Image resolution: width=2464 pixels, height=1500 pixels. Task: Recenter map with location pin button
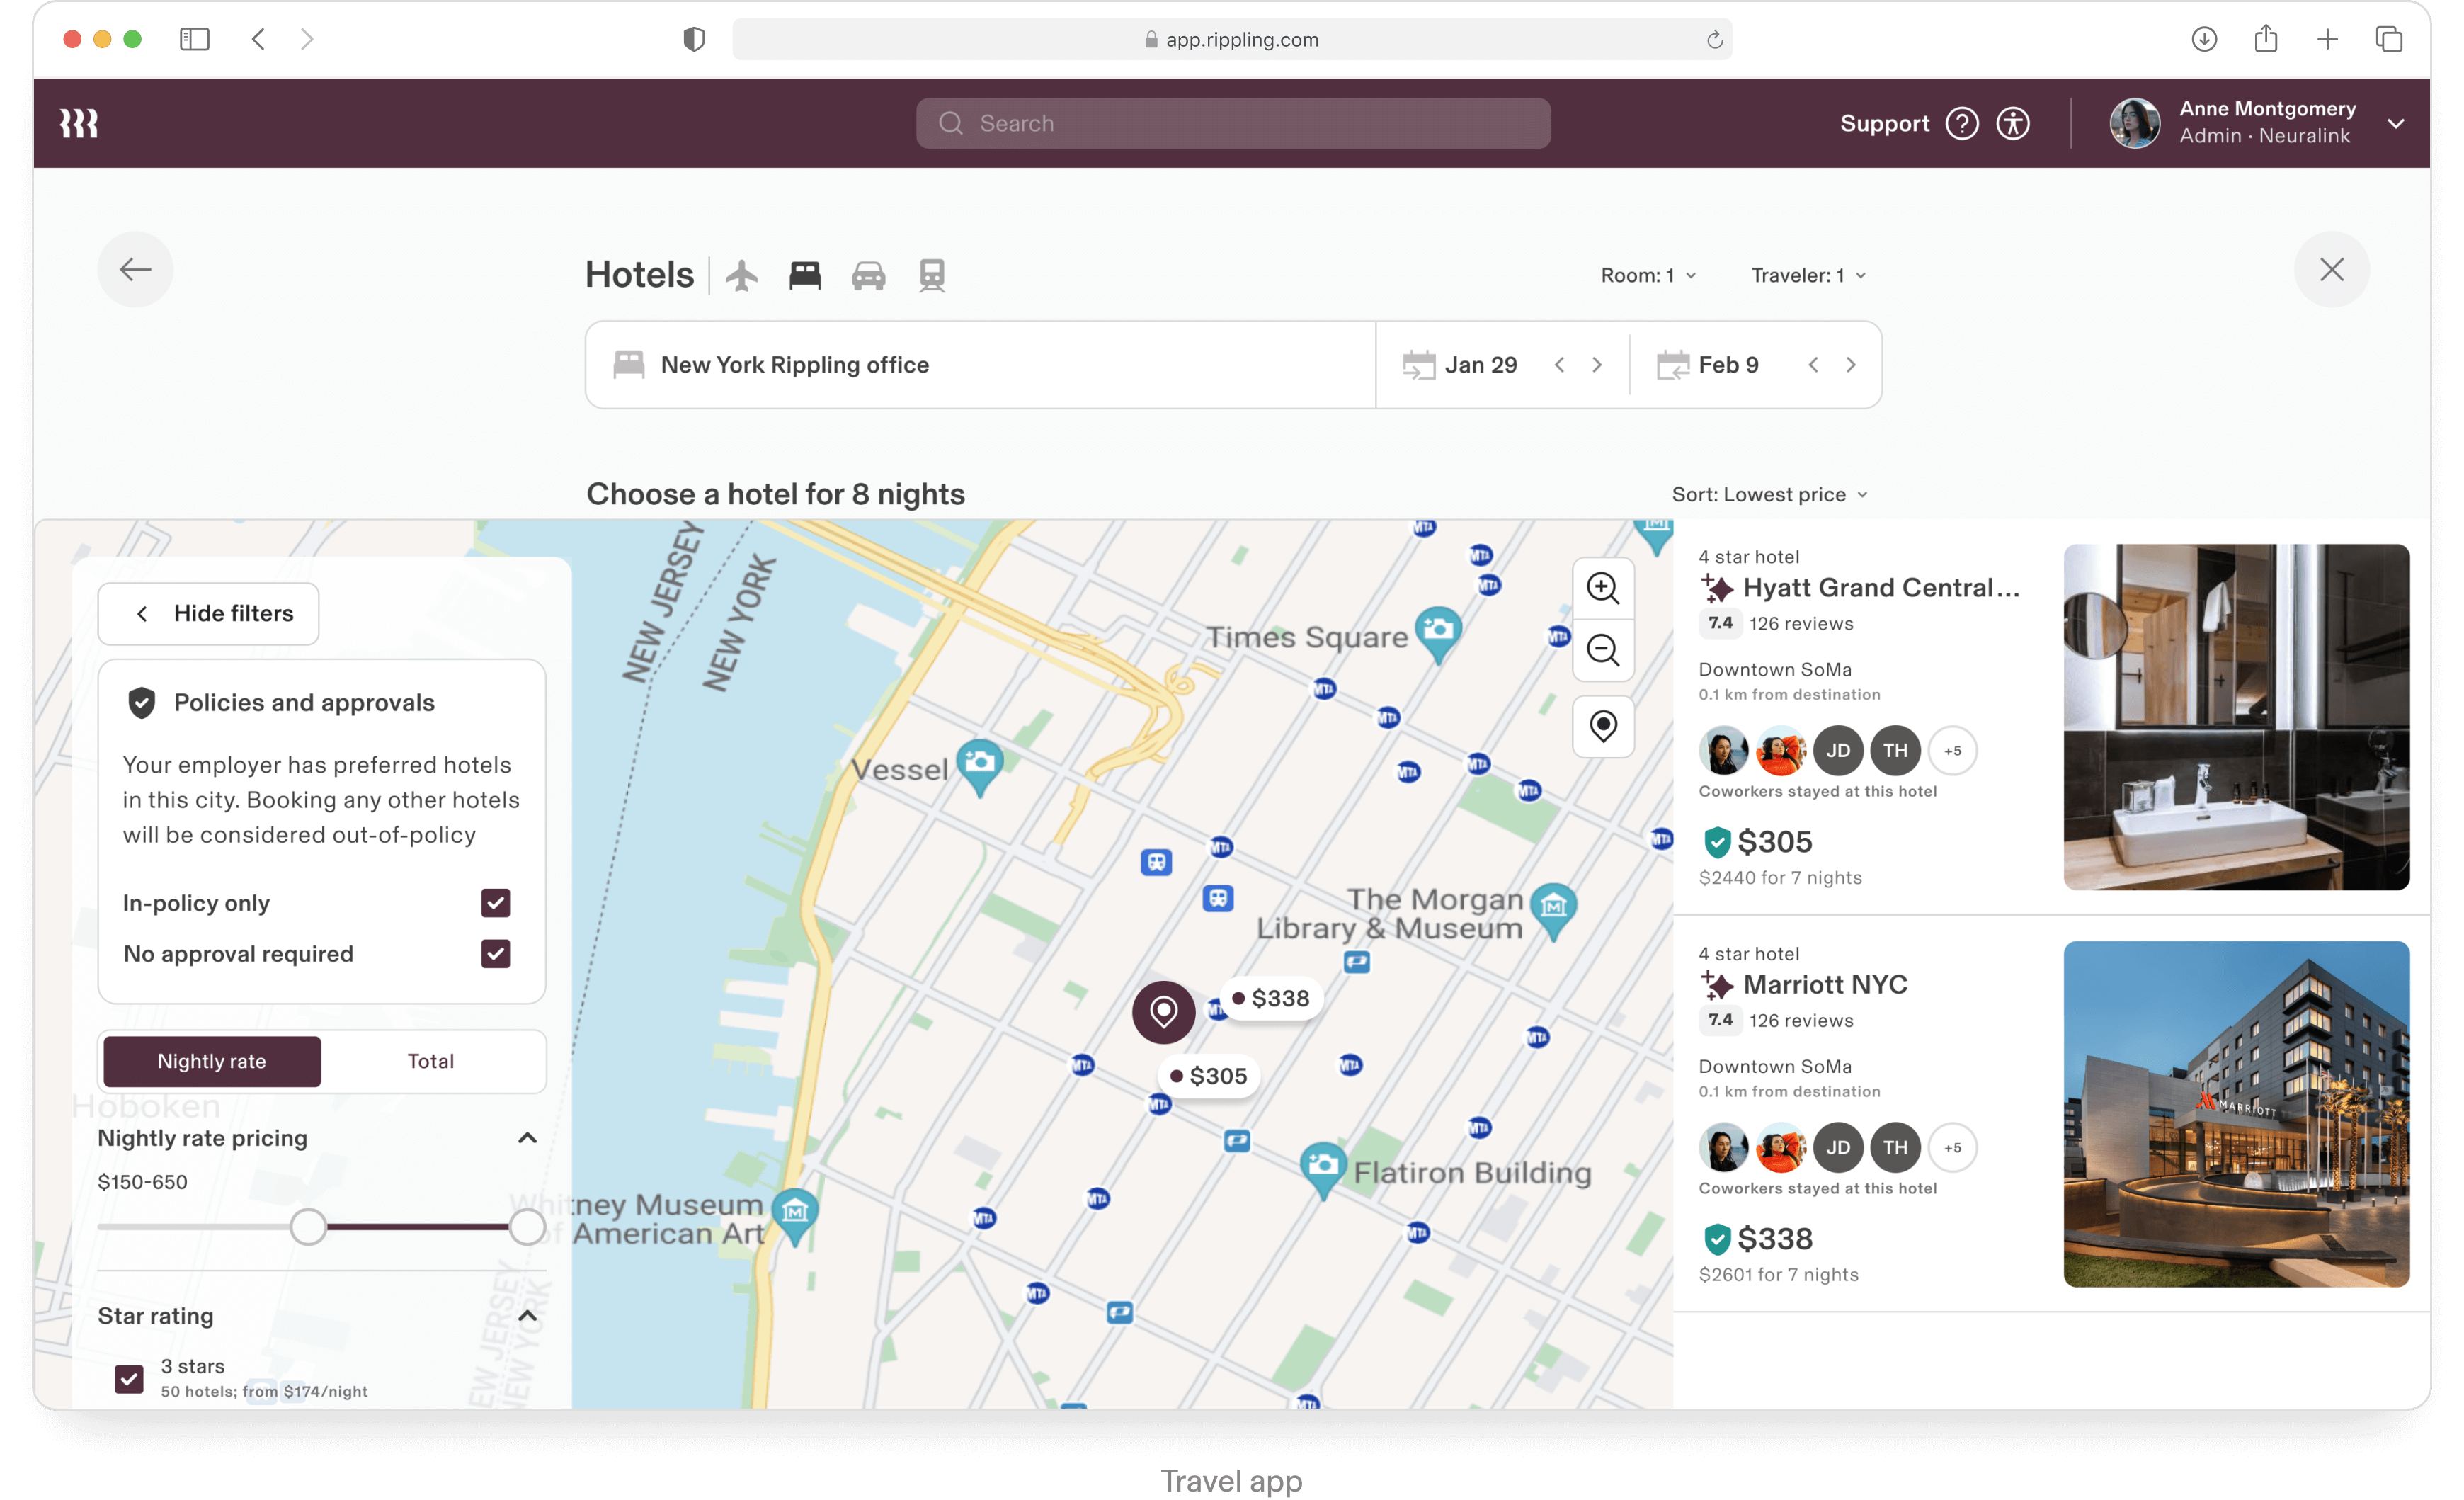pyautogui.click(x=1603, y=726)
